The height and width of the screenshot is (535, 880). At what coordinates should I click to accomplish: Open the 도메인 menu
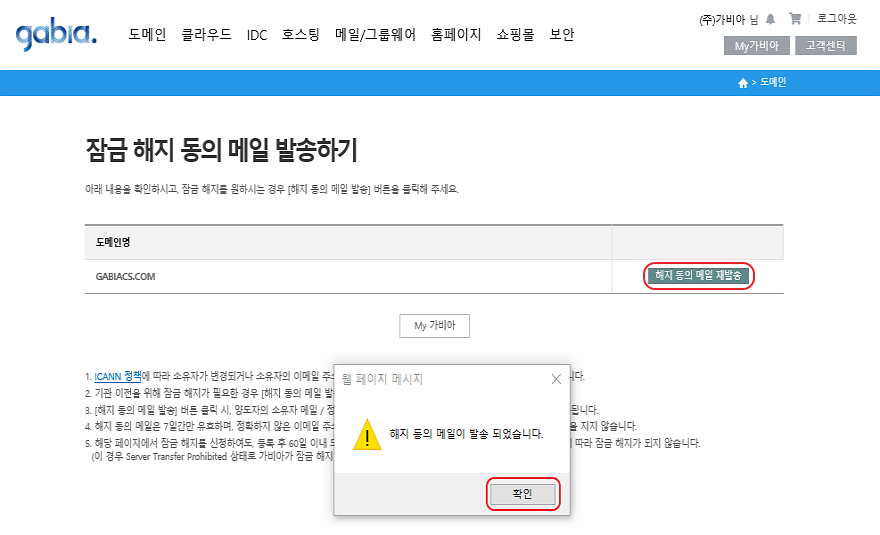[x=147, y=35]
